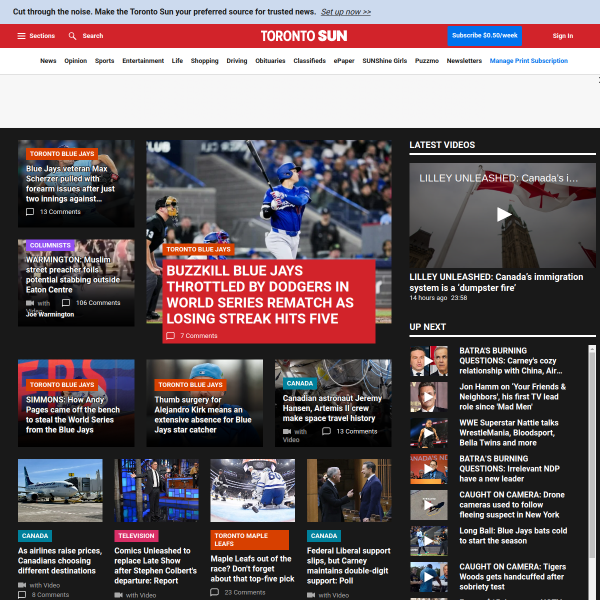Click the Search magnifier icon
Screen dimensions: 600x600
pyautogui.click(x=72, y=36)
